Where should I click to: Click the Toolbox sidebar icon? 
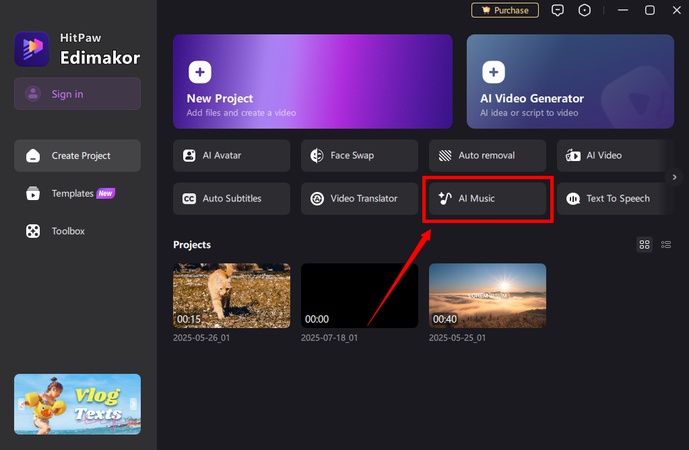tap(33, 231)
